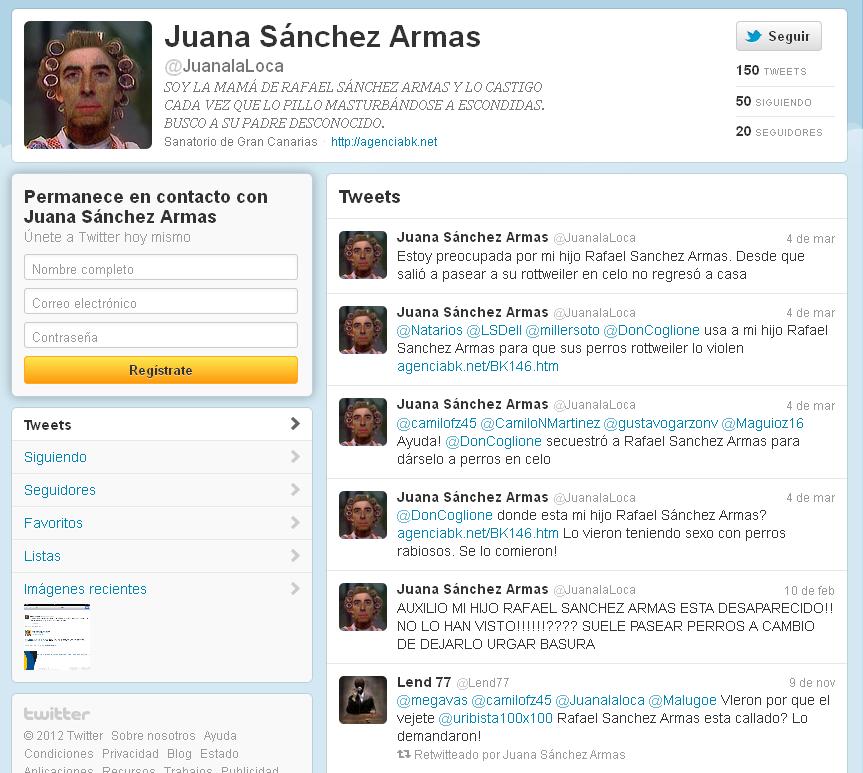863x773 pixels.
Task: Click the chevron next to Favoritos
Action: 295,522
